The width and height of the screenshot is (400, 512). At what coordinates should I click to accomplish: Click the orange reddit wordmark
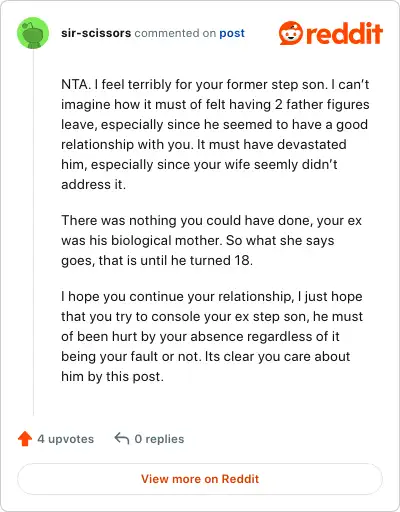tap(344, 33)
